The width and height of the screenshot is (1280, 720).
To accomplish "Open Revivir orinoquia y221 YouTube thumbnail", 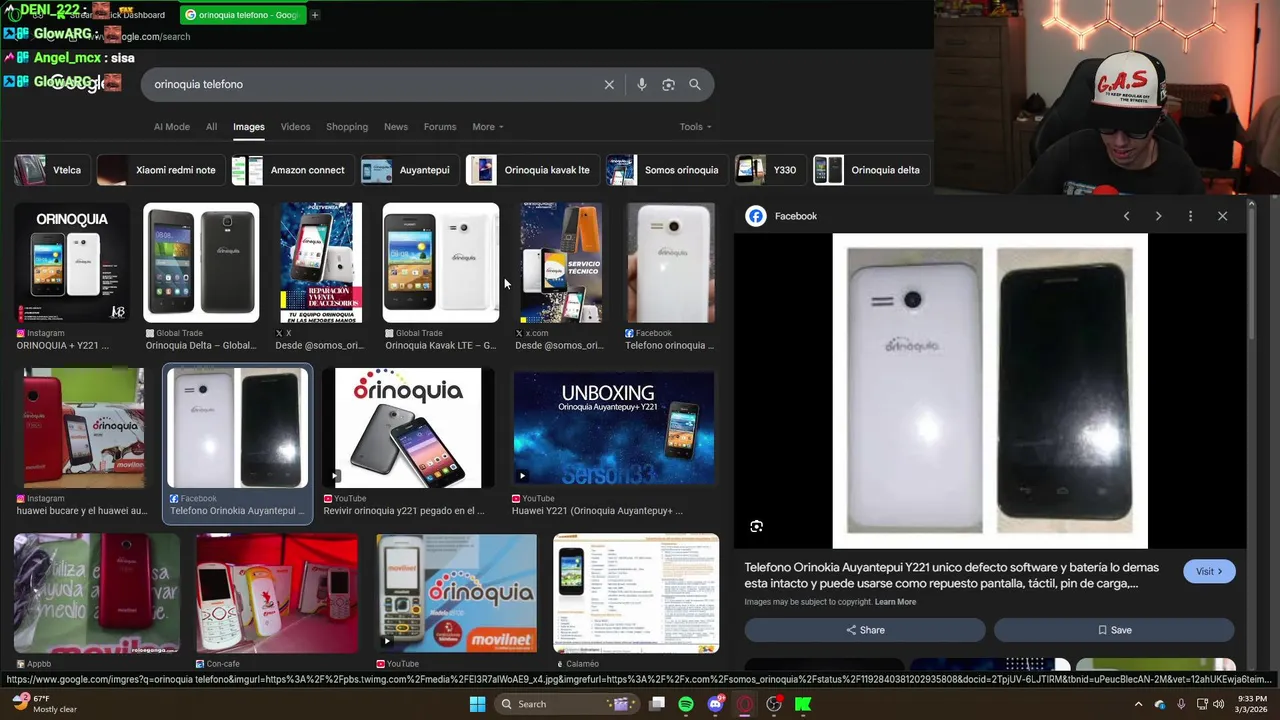I will pyautogui.click(x=408, y=428).
